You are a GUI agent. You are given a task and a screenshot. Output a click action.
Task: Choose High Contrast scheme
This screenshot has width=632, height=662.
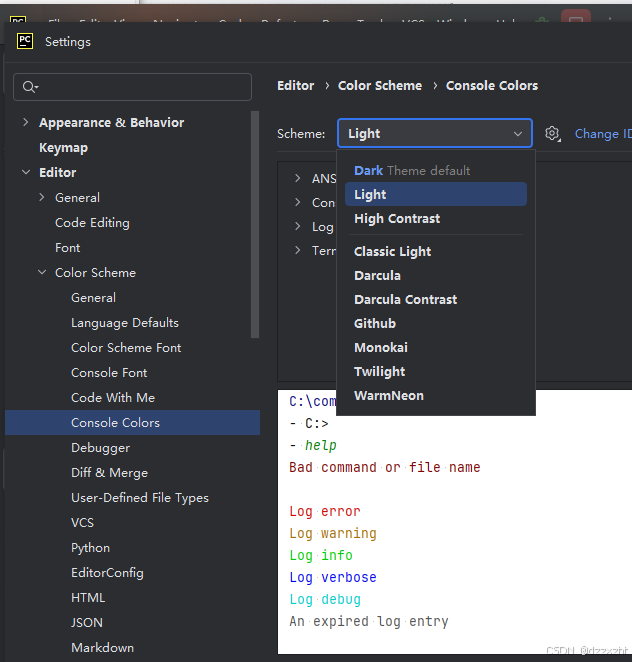436,218
